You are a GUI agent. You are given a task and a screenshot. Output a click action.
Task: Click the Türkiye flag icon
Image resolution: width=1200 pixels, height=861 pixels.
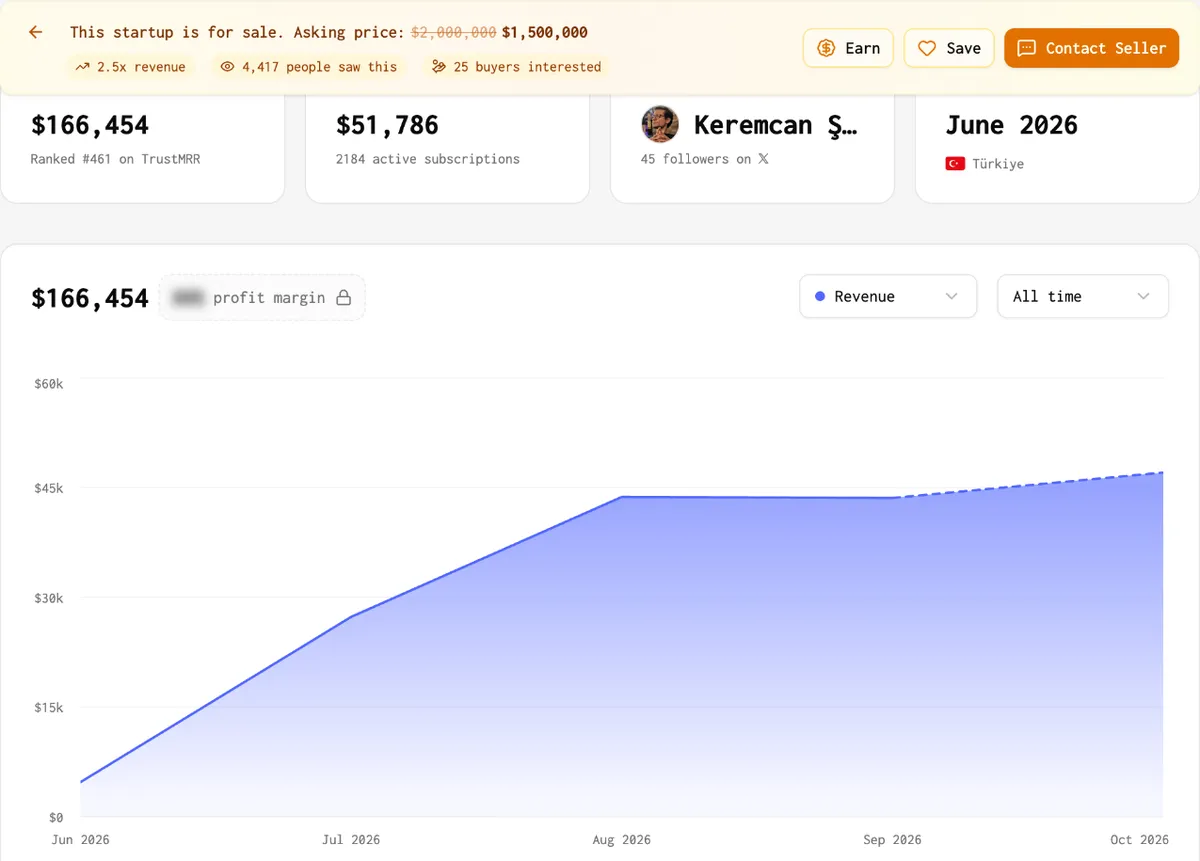(955, 164)
